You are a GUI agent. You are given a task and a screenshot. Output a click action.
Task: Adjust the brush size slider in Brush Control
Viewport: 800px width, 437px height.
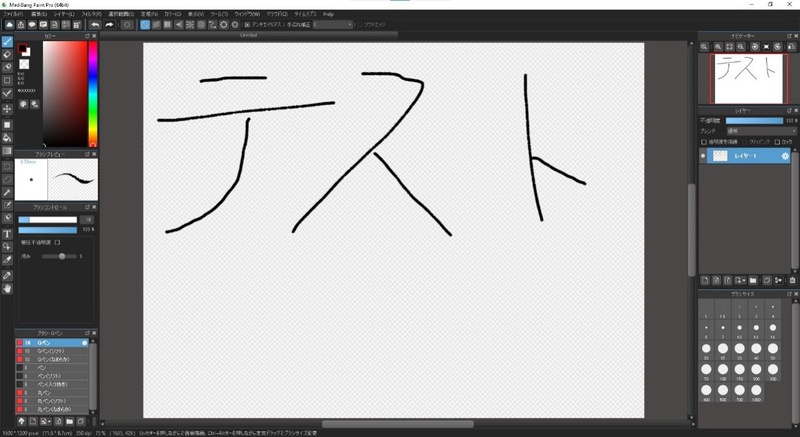[x=47, y=220]
